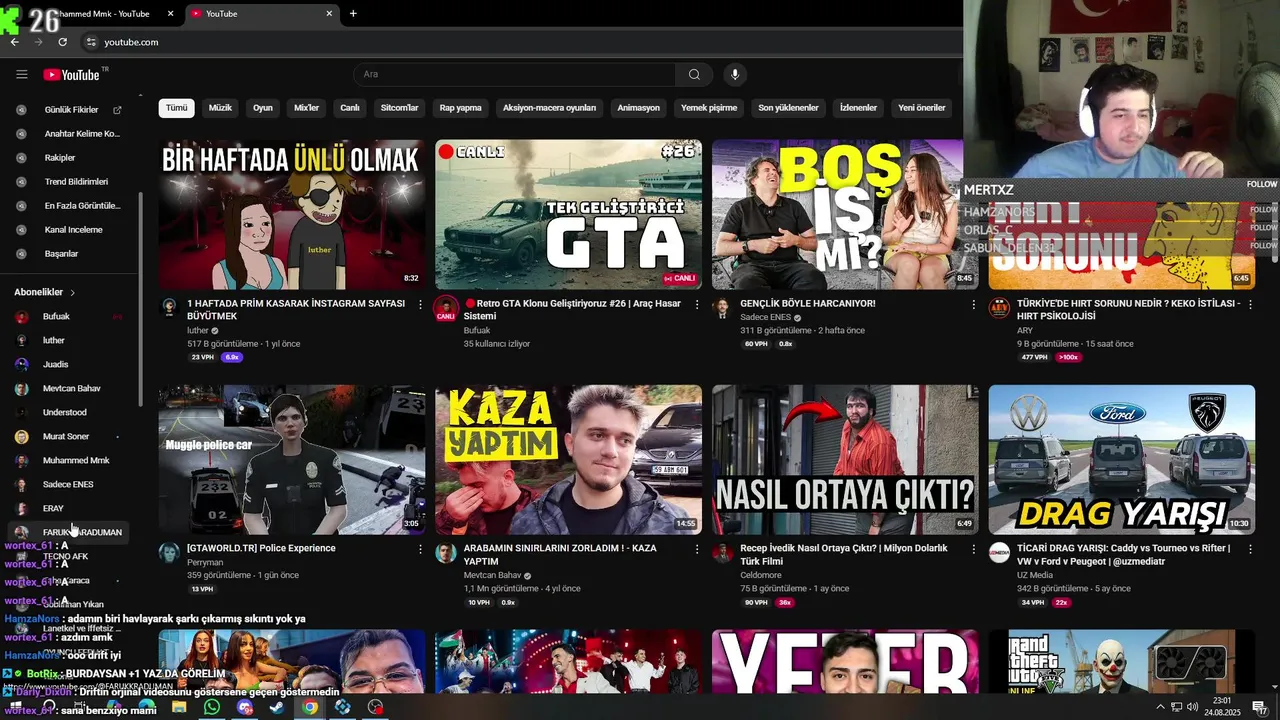
Task: Open the luther channel avatar under first video
Action: tap(169, 309)
